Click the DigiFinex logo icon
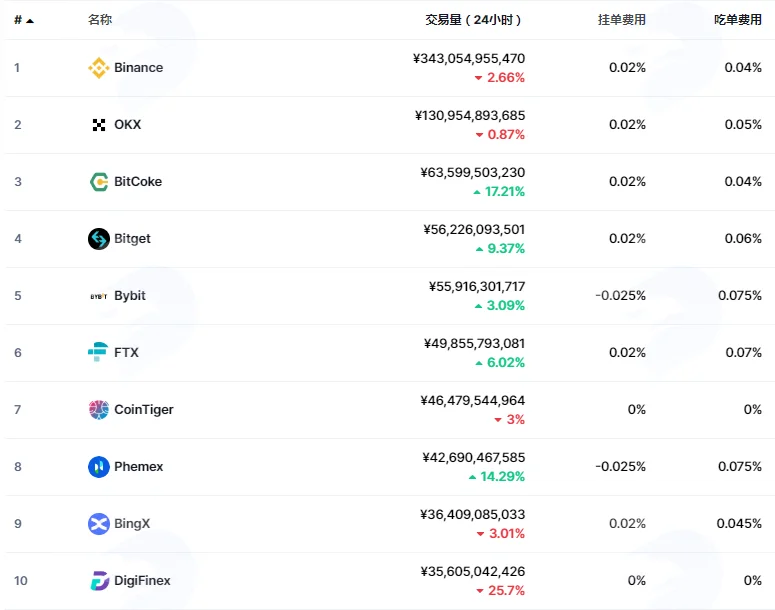Image resolution: width=775 pixels, height=610 pixels. click(x=99, y=581)
